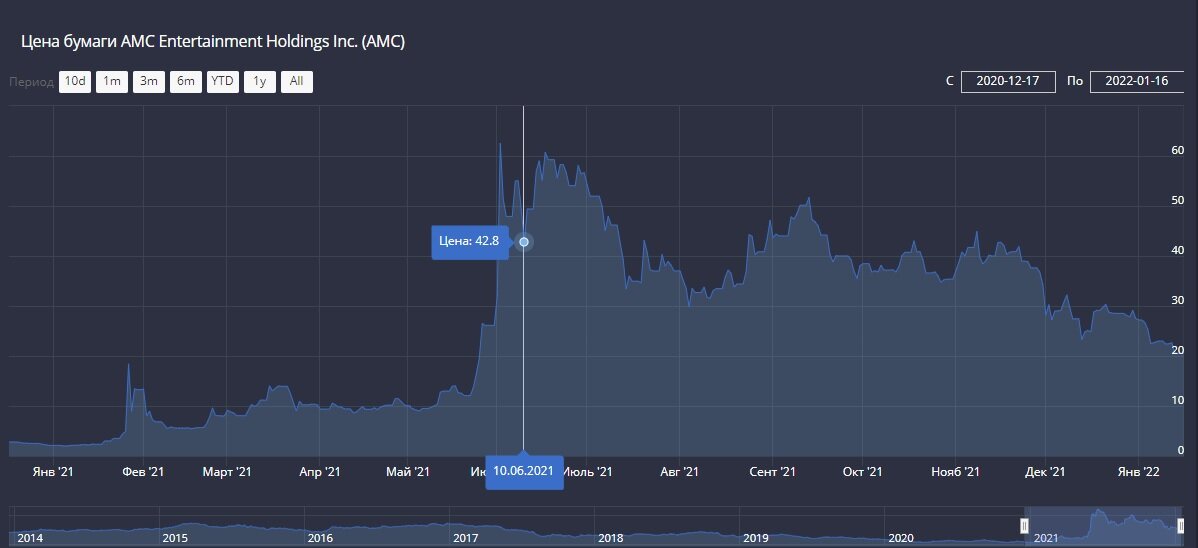Screen dimensions: 1198x548
Task: Click the 'Окт '21' axis label
Action: coord(863,472)
